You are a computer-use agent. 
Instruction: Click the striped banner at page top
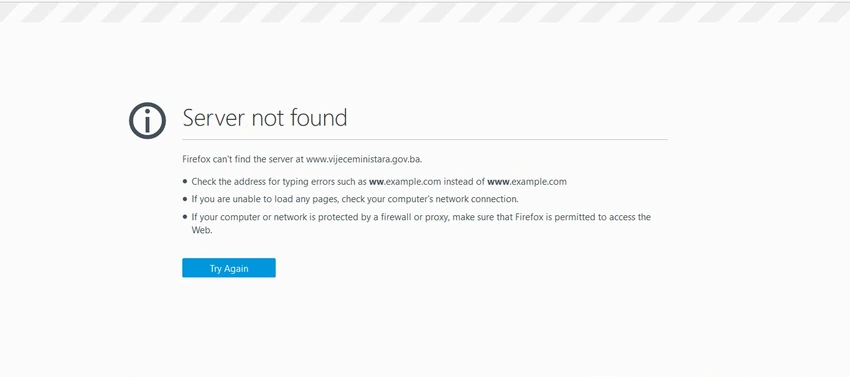(425, 12)
